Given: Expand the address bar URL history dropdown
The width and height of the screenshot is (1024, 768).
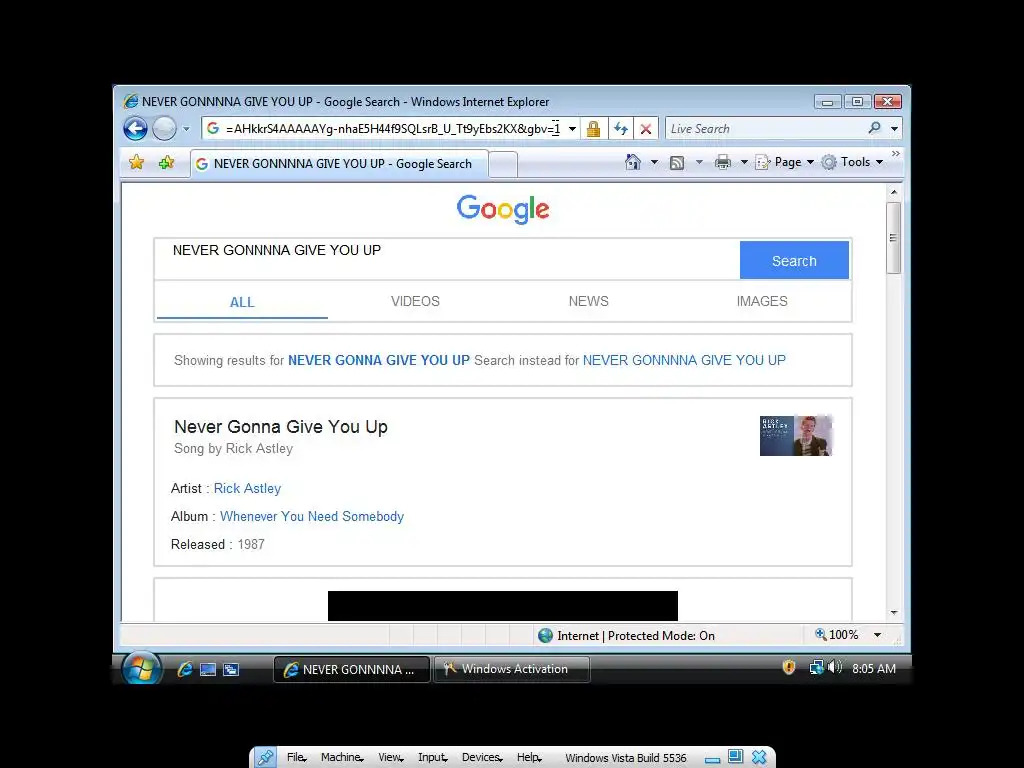Looking at the screenshot, I should coord(572,129).
